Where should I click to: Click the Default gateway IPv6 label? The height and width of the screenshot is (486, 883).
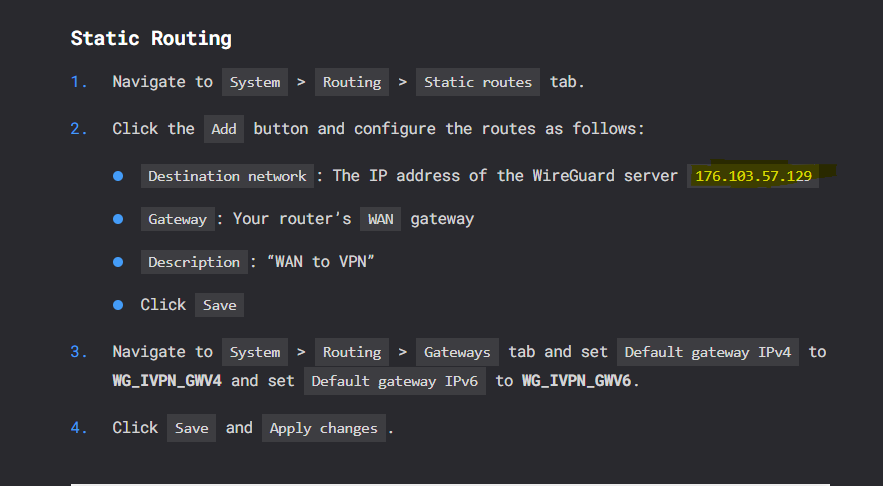(395, 381)
